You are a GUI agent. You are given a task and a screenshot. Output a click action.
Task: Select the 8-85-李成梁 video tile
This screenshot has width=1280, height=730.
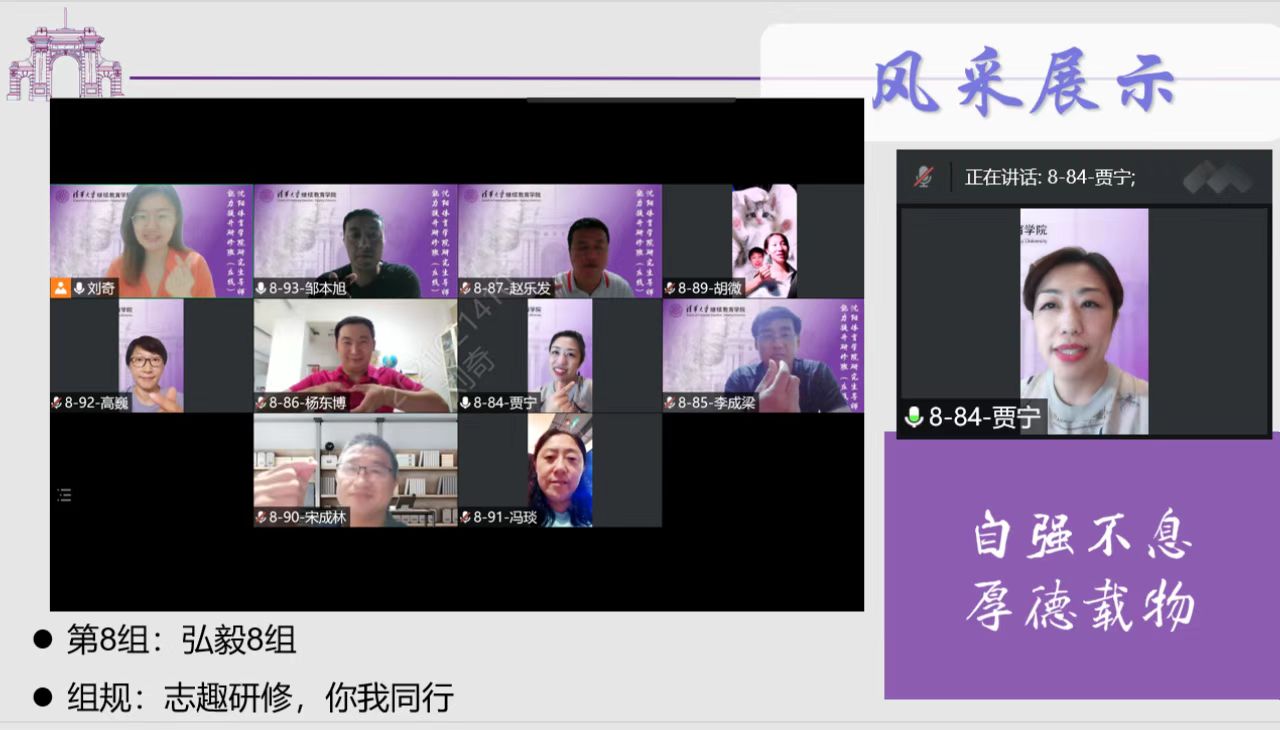tap(763, 355)
